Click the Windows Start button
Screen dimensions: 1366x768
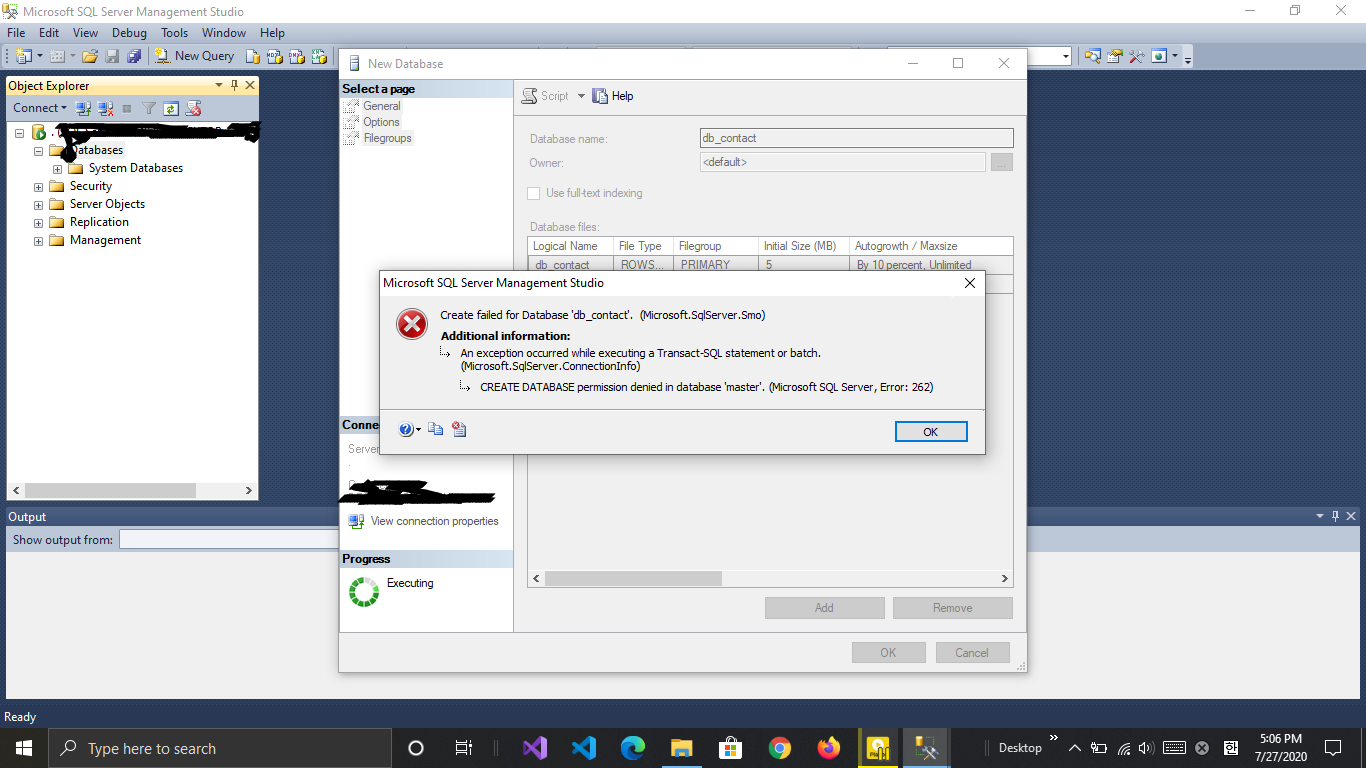[x=24, y=748]
